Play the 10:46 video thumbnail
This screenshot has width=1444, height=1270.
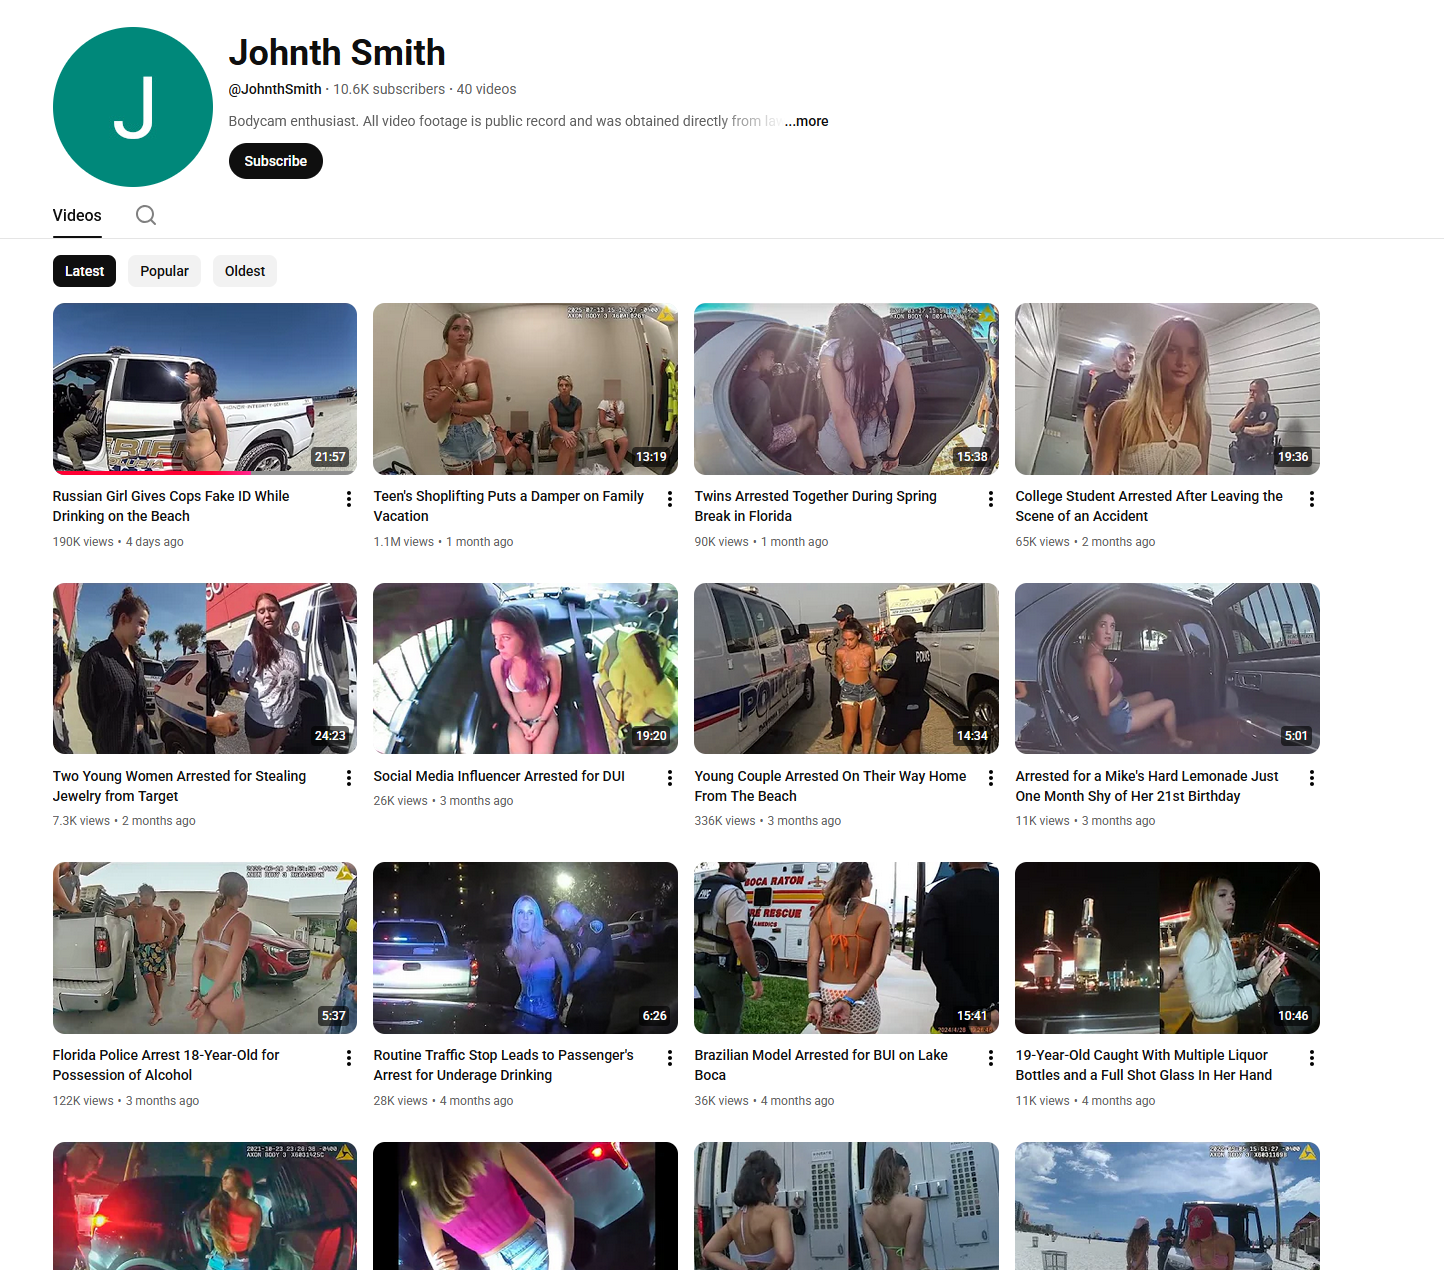tap(1168, 948)
